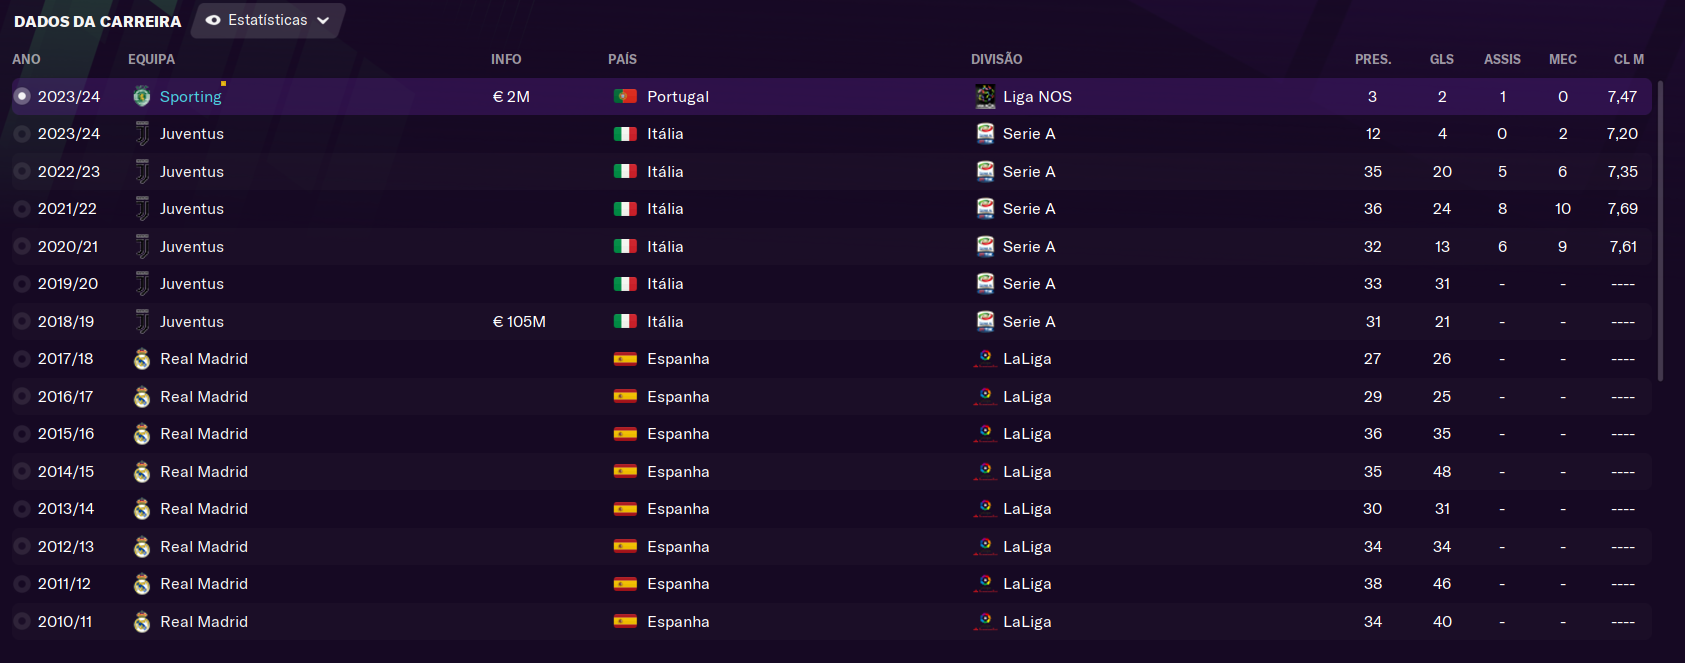Sort by the GLS column header
The image size is (1685, 663).
[1441, 59]
